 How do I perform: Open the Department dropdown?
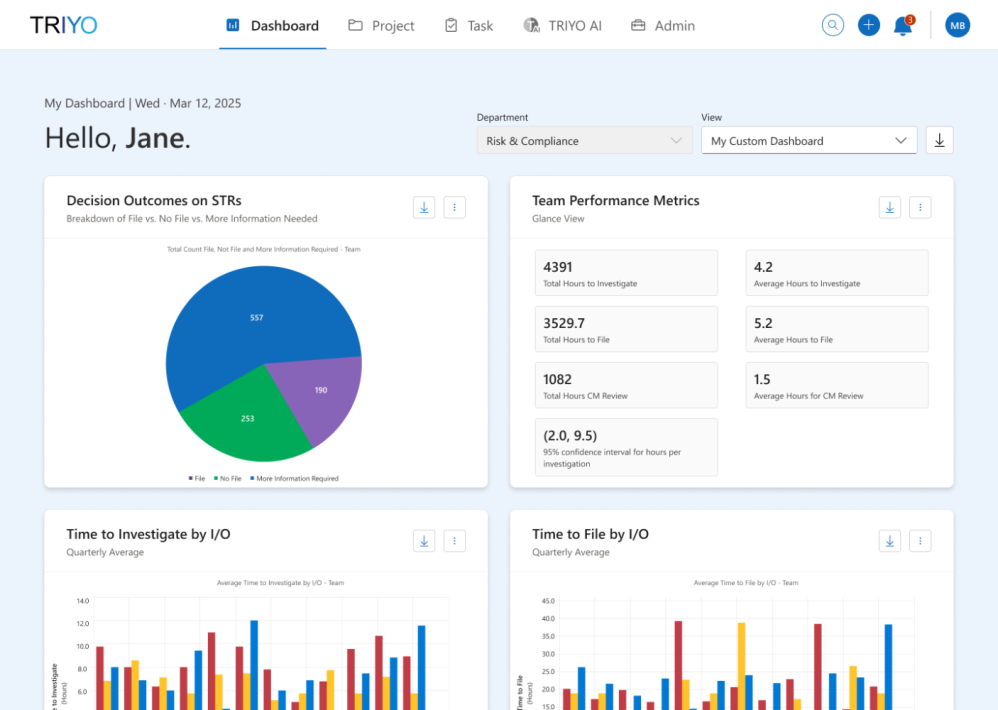pos(584,140)
